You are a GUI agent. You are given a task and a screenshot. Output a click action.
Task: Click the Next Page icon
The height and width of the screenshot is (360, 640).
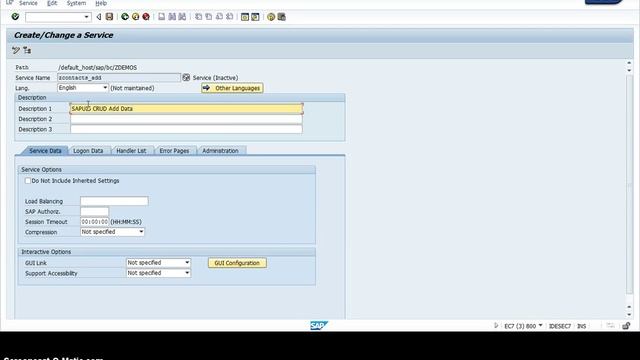pyautogui.click(x=219, y=17)
